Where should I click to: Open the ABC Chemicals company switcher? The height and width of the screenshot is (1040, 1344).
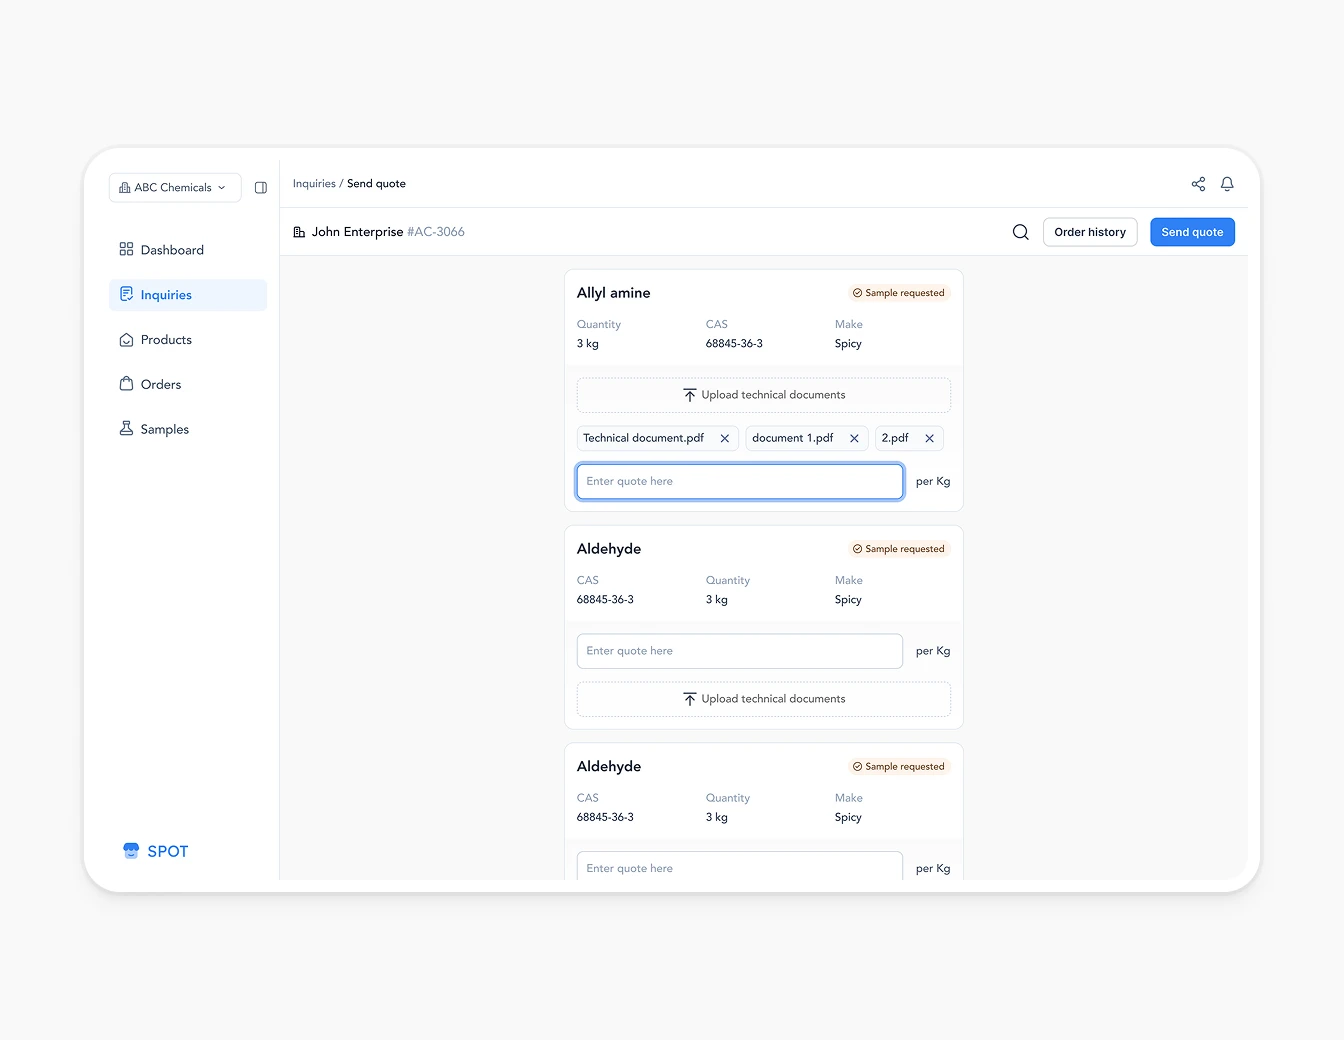point(174,187)
